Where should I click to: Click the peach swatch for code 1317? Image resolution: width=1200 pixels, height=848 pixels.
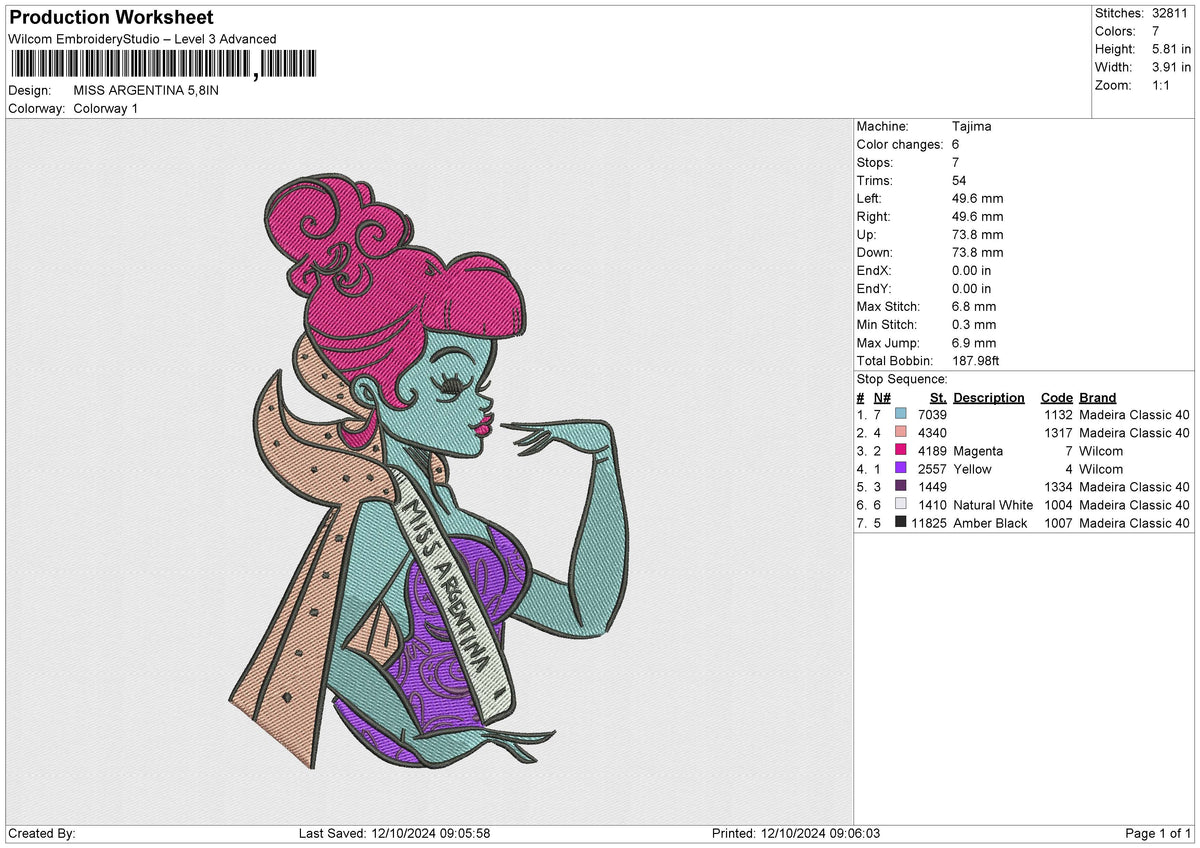(901, 432)
